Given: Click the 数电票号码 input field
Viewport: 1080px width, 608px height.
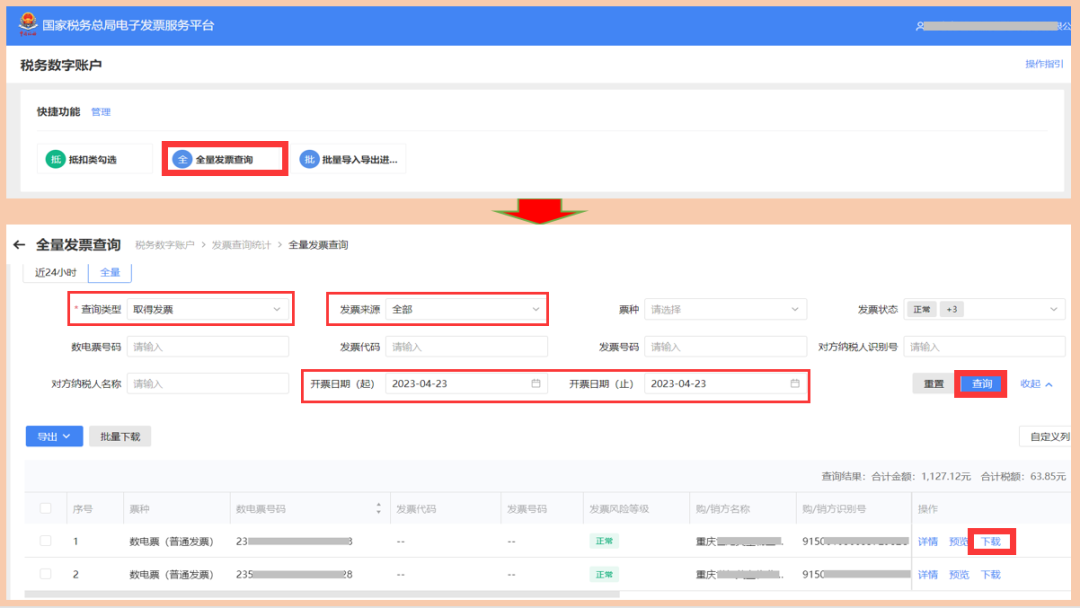Looking at the screenshot, I should [208, 347].
